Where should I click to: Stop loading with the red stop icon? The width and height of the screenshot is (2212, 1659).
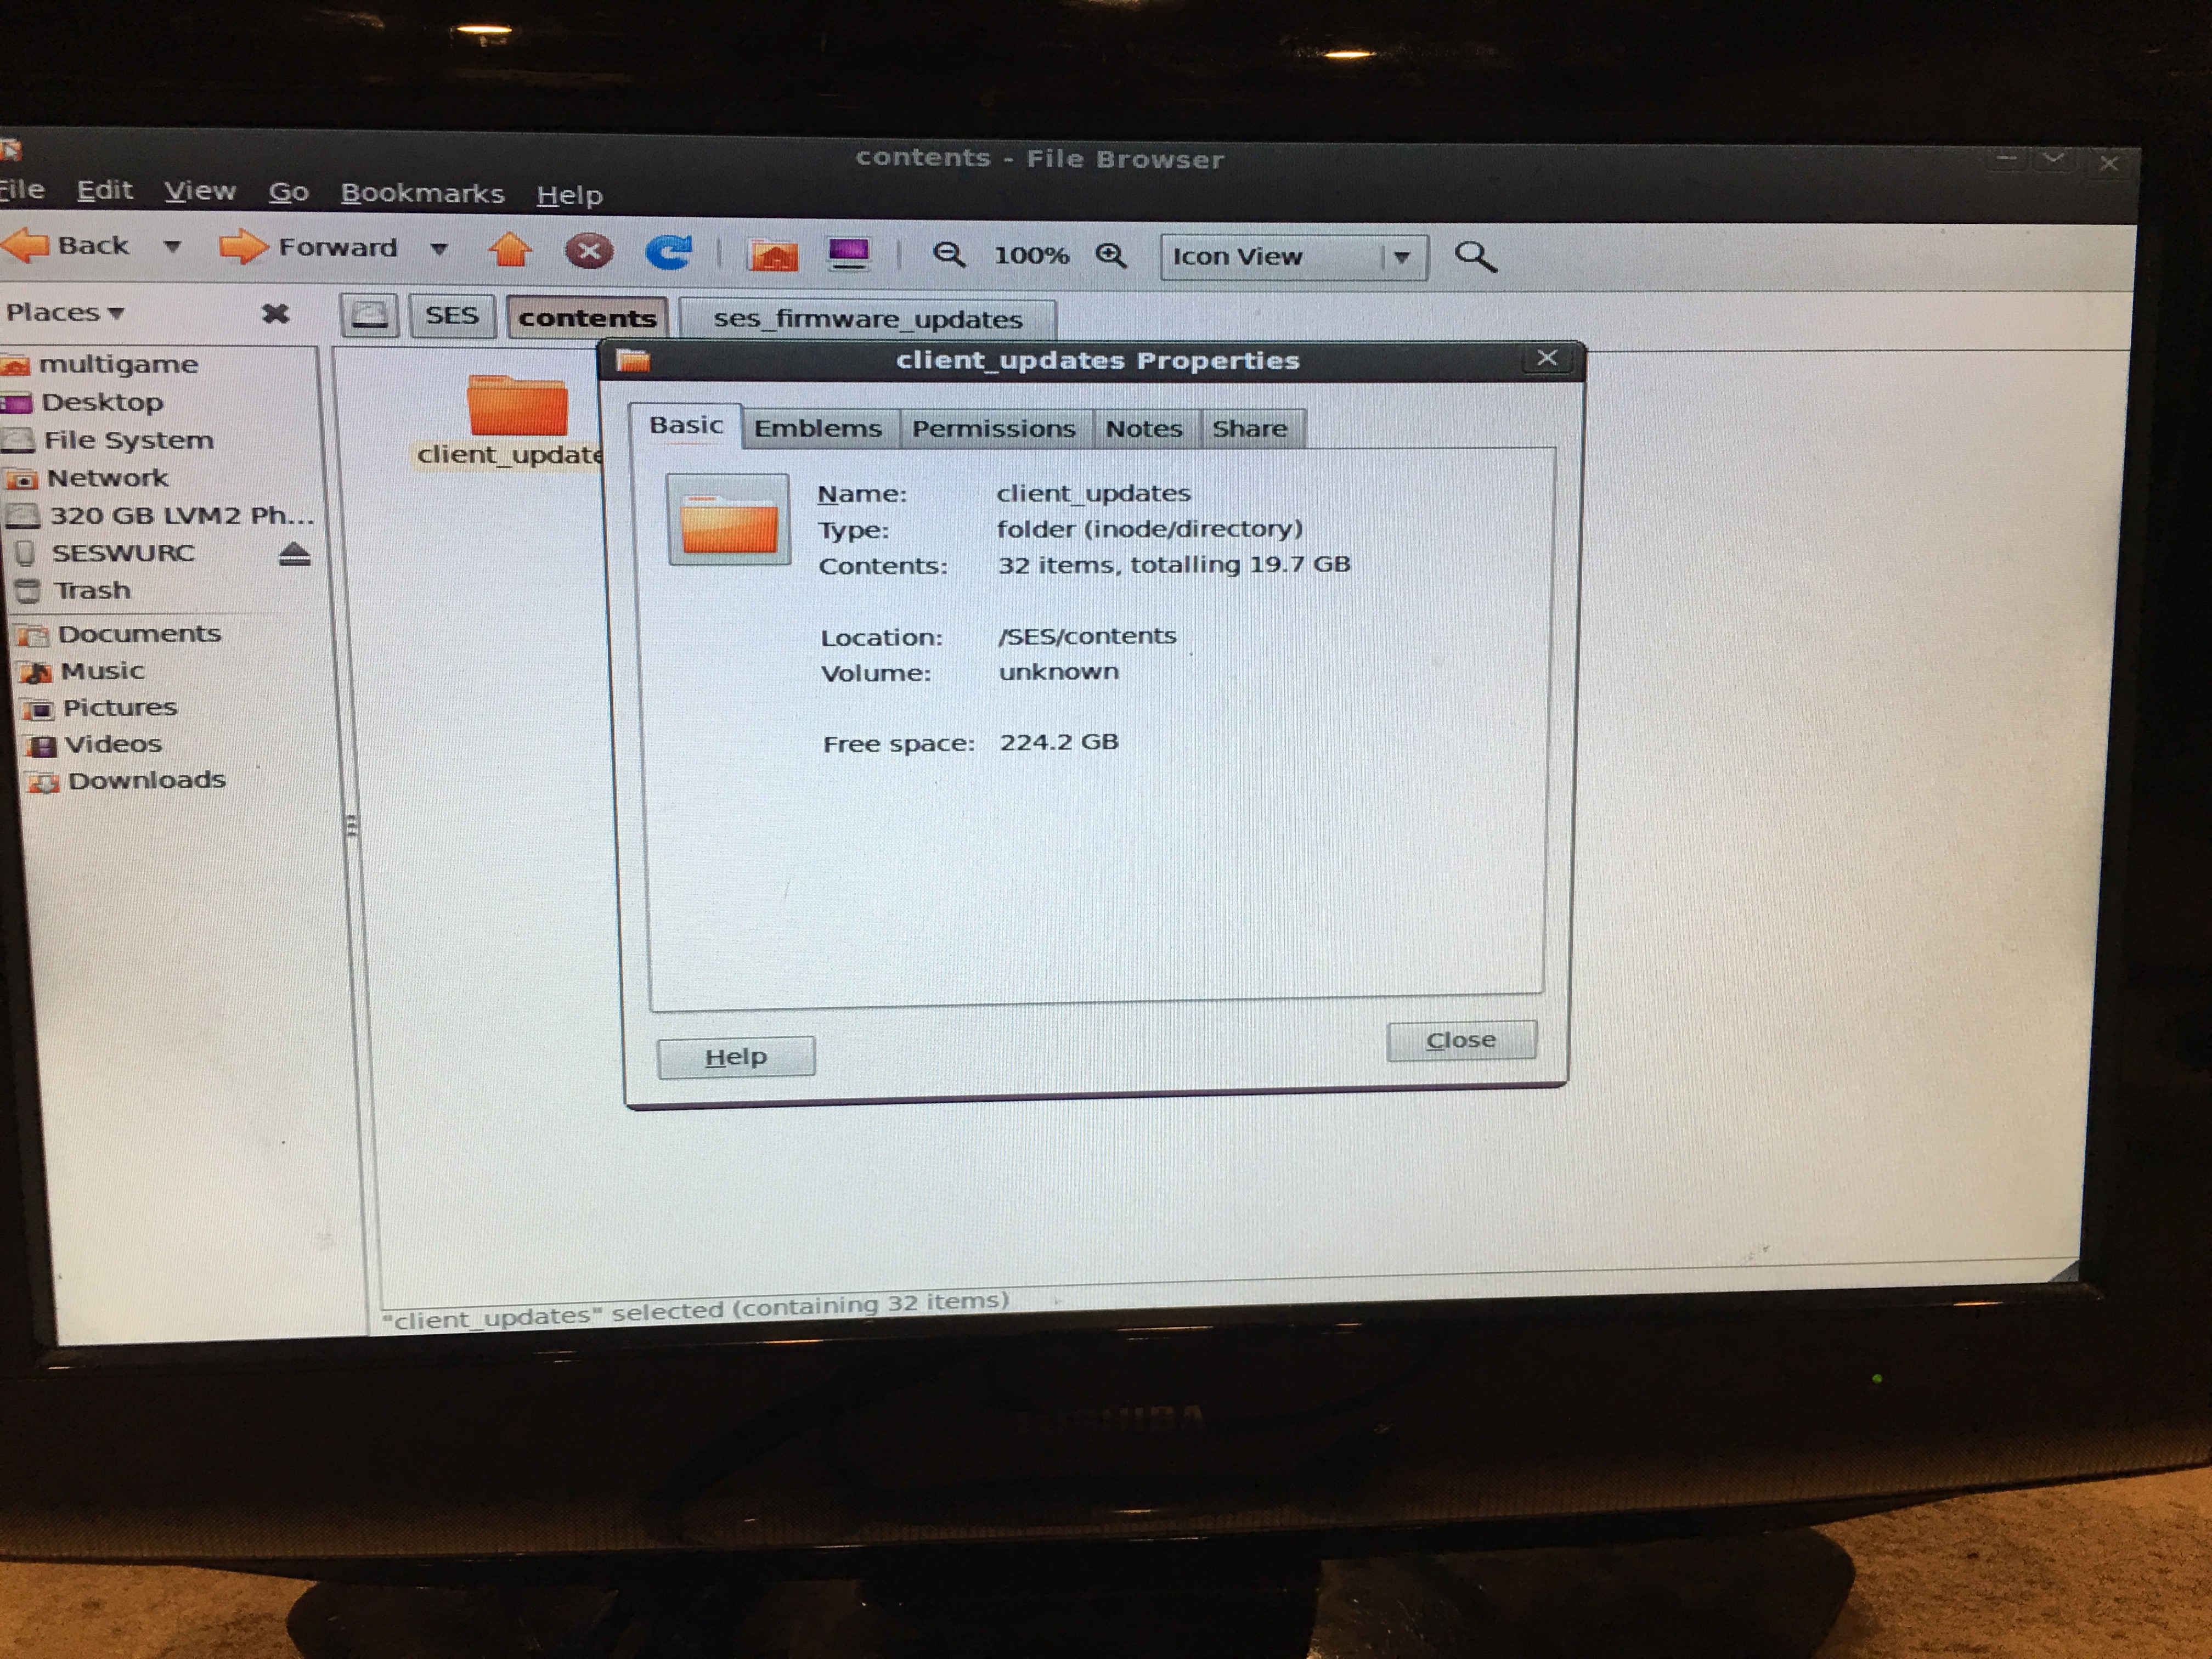pos(589,251)
